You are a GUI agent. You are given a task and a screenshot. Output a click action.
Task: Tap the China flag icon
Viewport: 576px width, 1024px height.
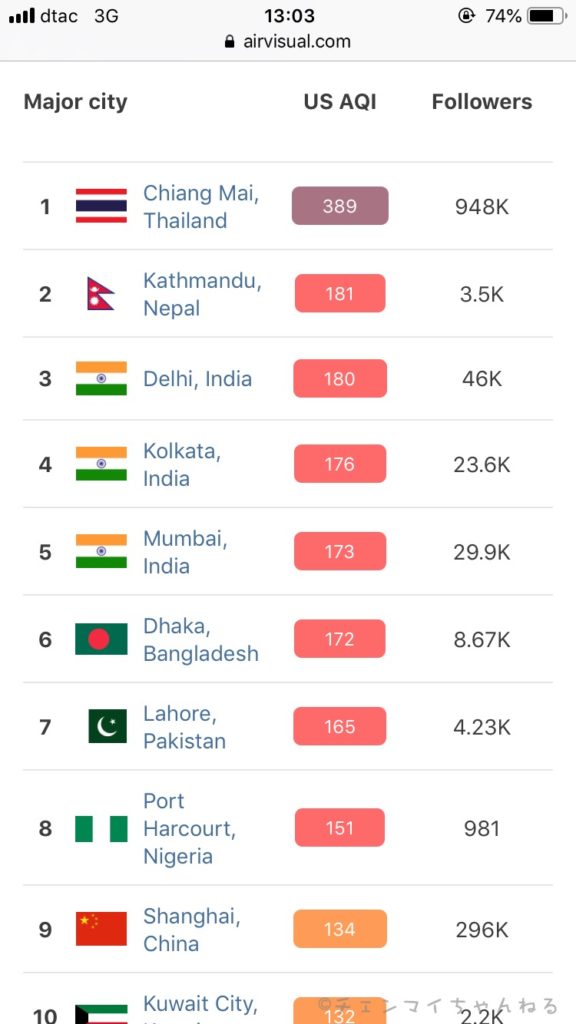pyautogui.click(x=101, y=929)
